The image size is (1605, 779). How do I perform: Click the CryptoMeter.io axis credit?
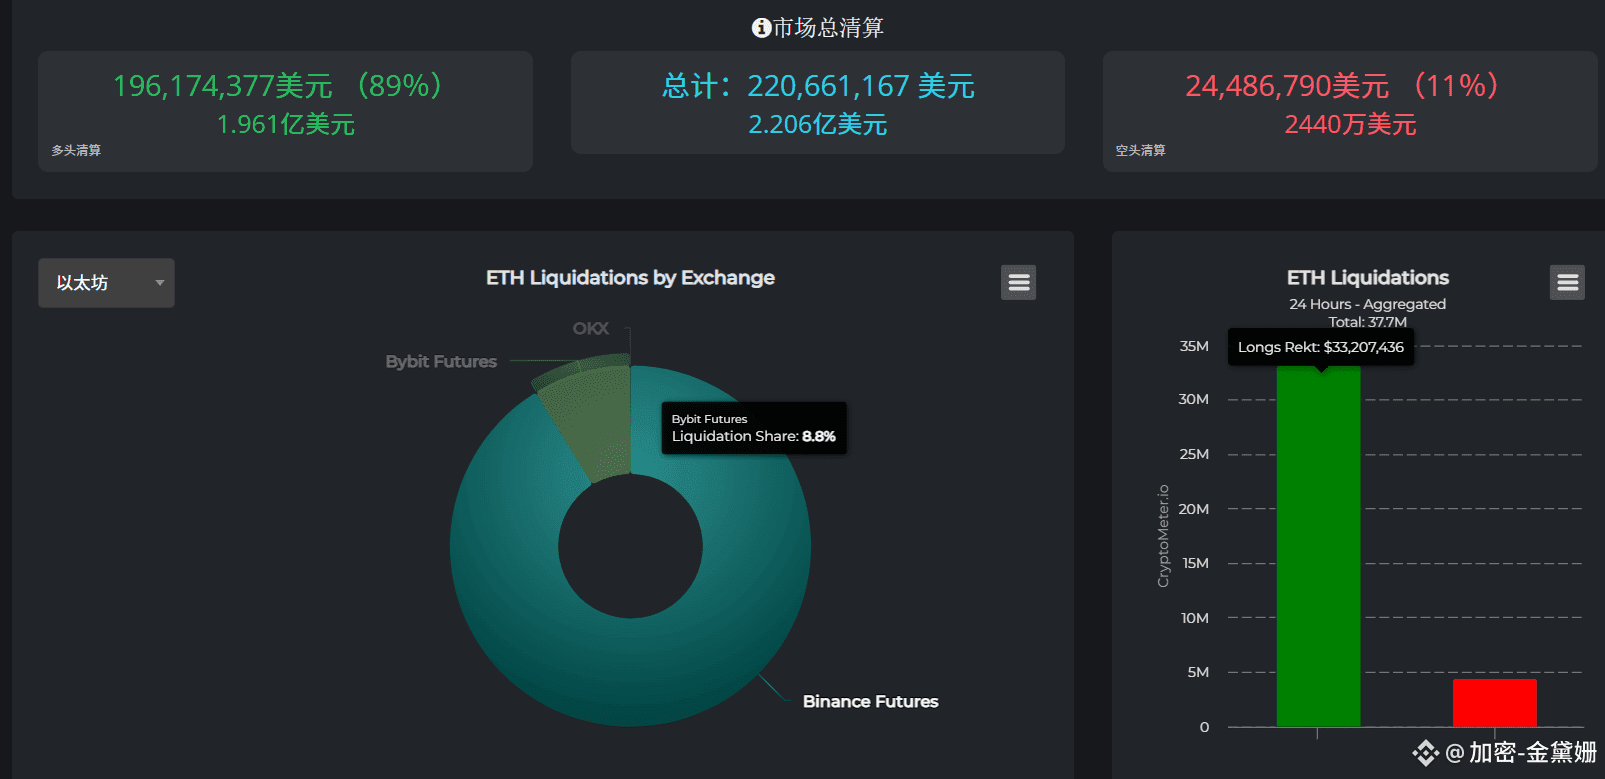1163,536
